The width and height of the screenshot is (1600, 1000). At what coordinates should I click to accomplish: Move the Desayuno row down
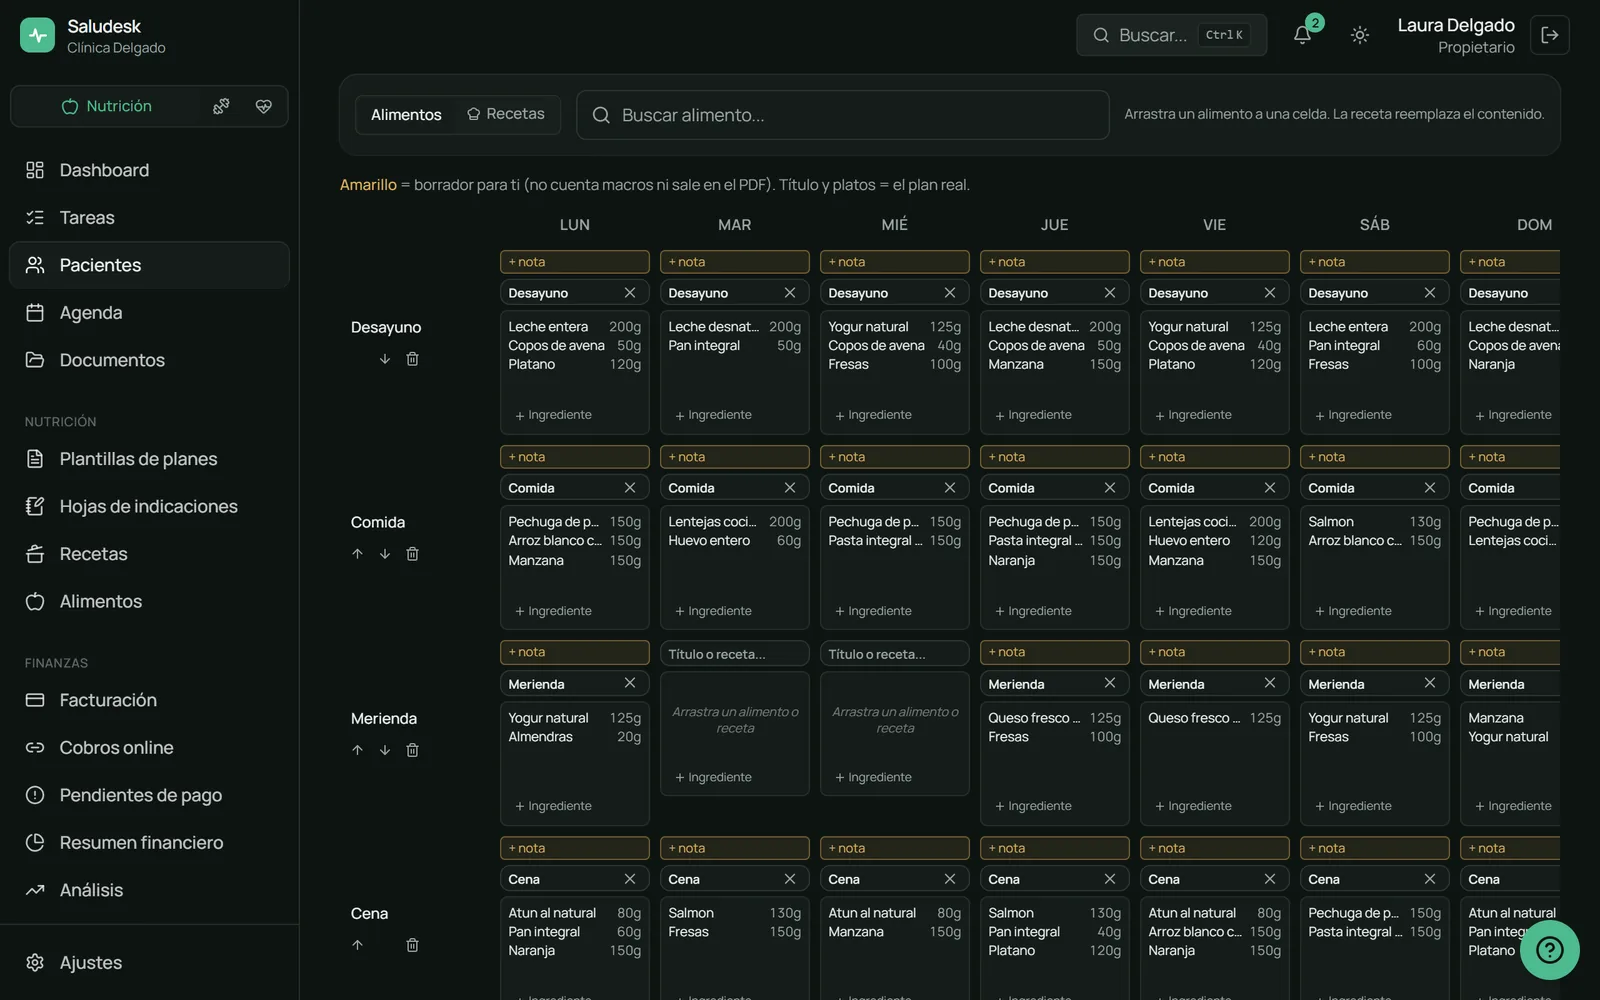(385, 359)
